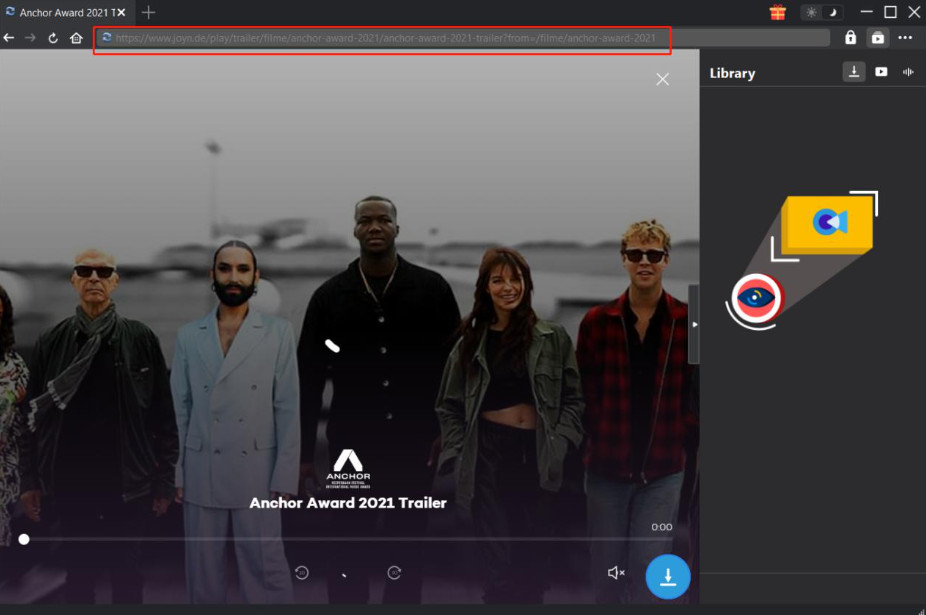
Task: Show downloaded videos in Library panel
Action: click(x=881, y=71)
